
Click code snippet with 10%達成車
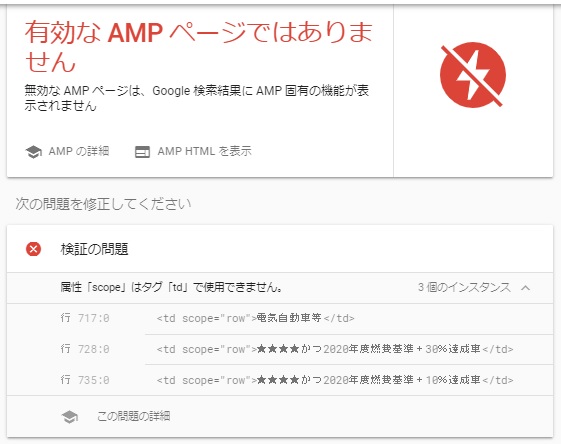tap(335, 380)
